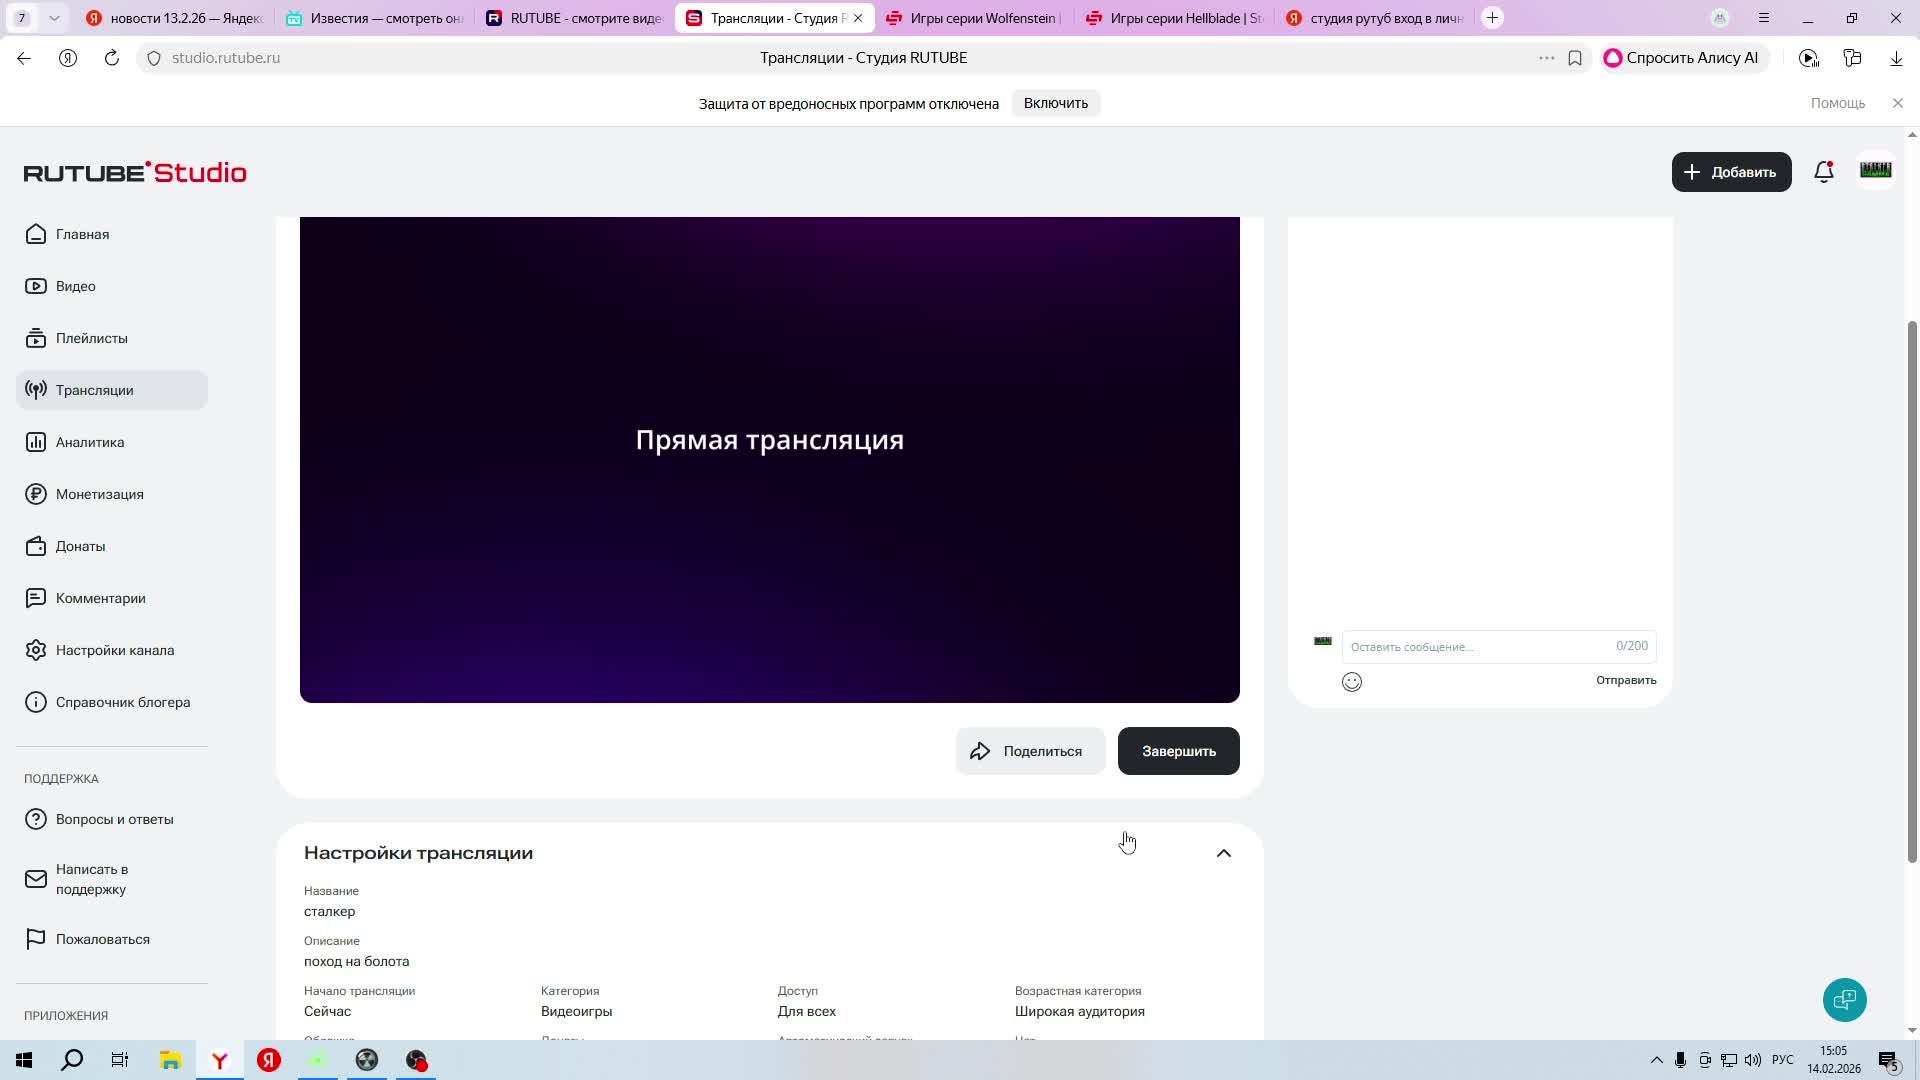1920x1080 pixels.
Task: Click Включить on the protection banner
Action: point(1055,103)
